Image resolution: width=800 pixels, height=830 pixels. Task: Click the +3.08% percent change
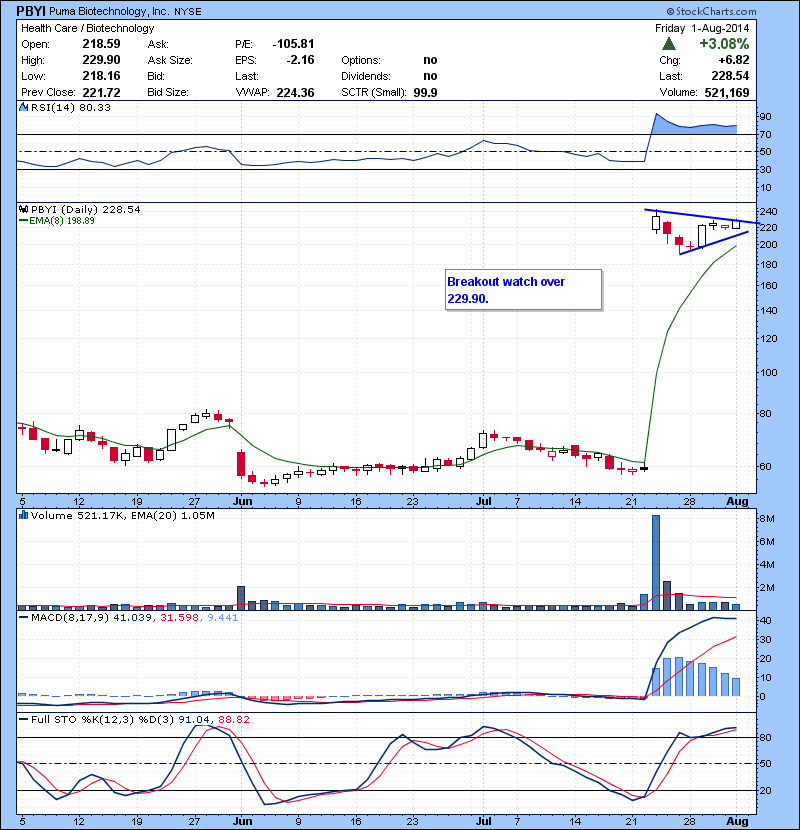(x=724, y=43)
